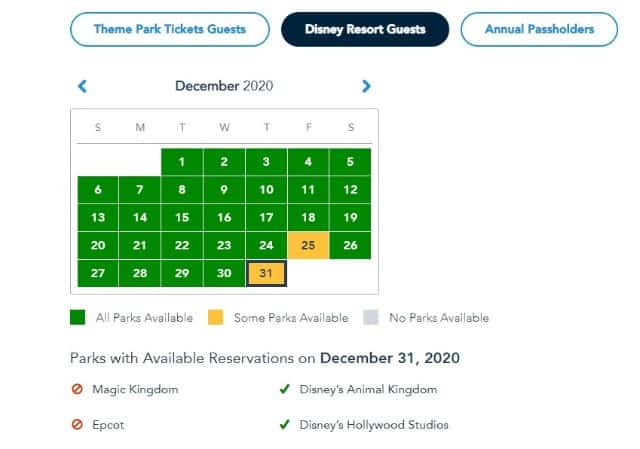
Task: Click the green All Parks Available legend swatch
Action: click(x=78, y=317)
